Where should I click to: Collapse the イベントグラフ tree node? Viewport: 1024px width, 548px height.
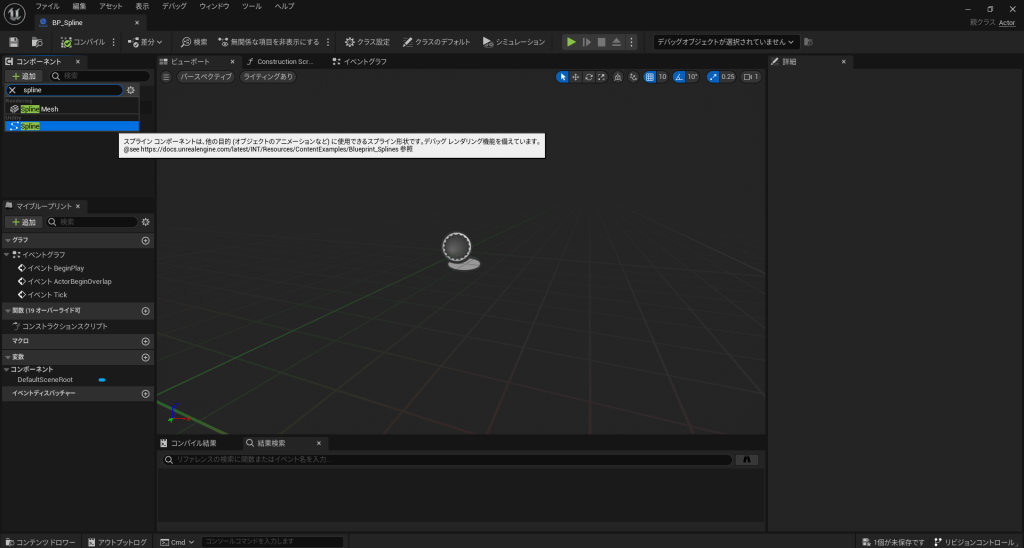click(x=8, y=255)
